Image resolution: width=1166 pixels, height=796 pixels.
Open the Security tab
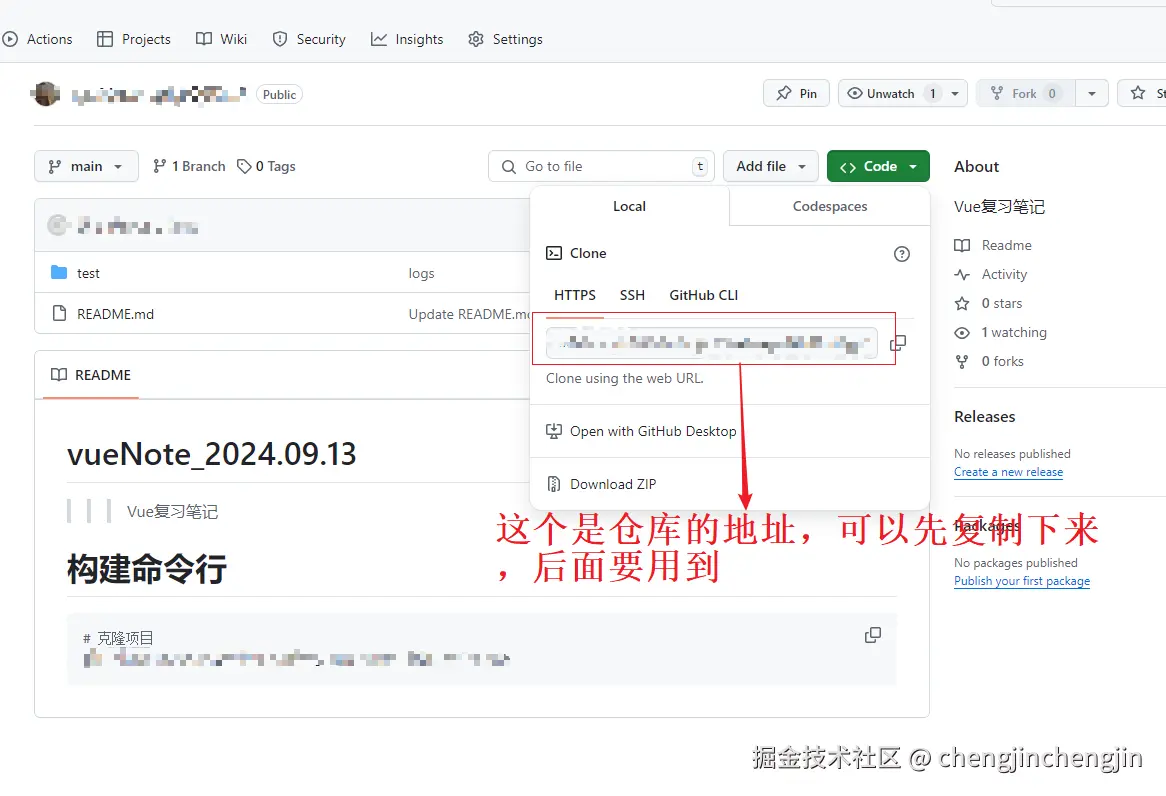pos(309,39)
